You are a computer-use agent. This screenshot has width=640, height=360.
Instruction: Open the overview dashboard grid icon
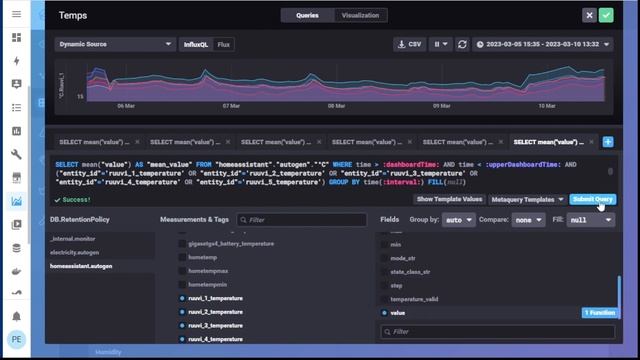tap(16, 38)
